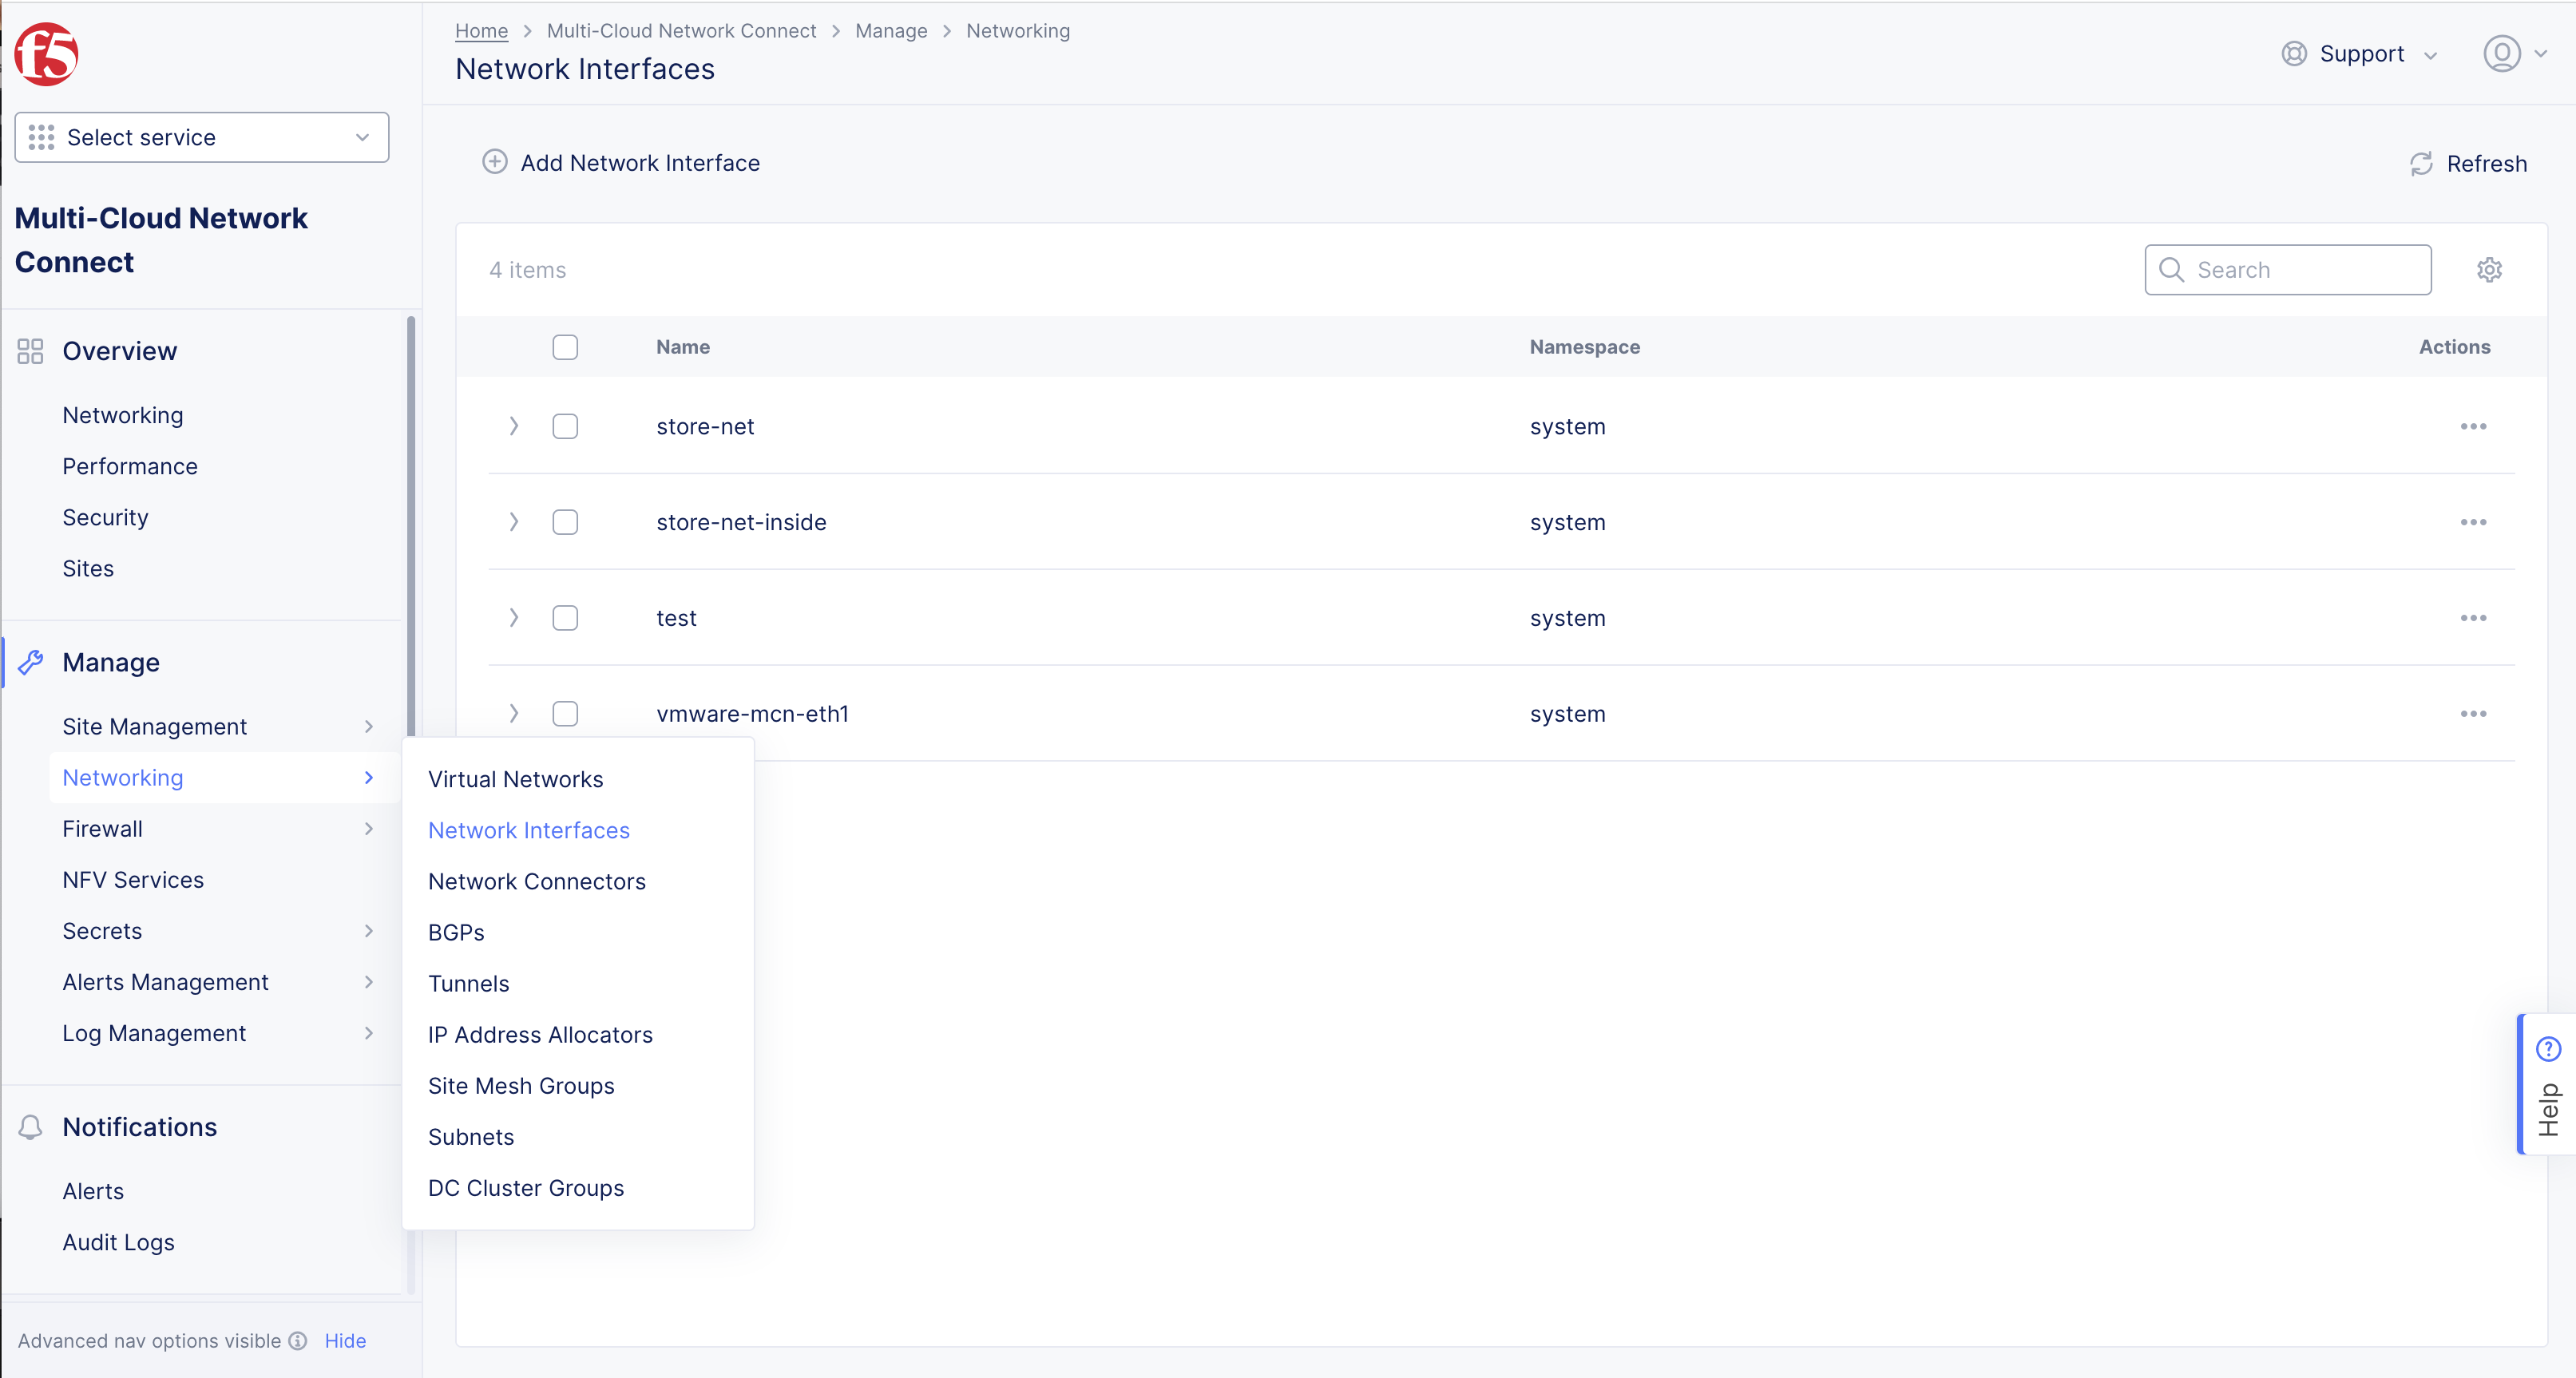Click the user account avatar icon
2576x1378 pixels.
(2501, 54)
